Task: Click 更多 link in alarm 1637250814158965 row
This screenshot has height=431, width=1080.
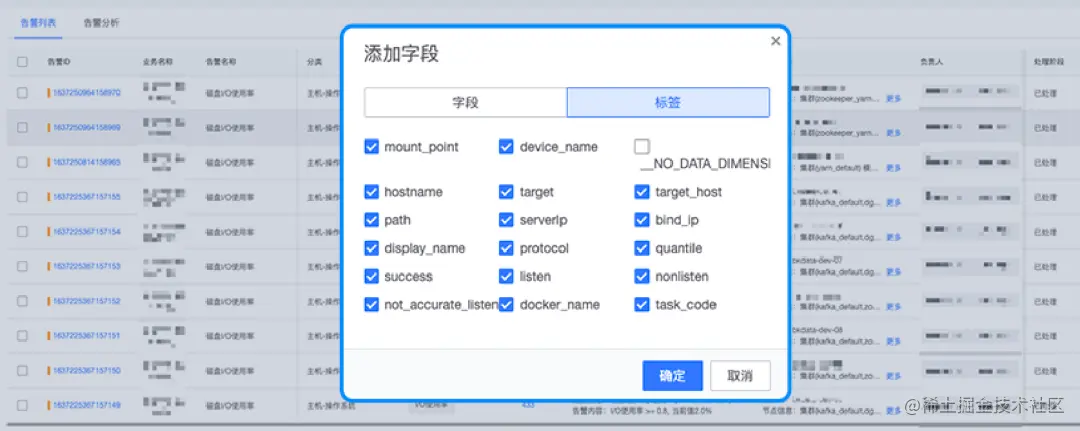Action: [893, 168]
